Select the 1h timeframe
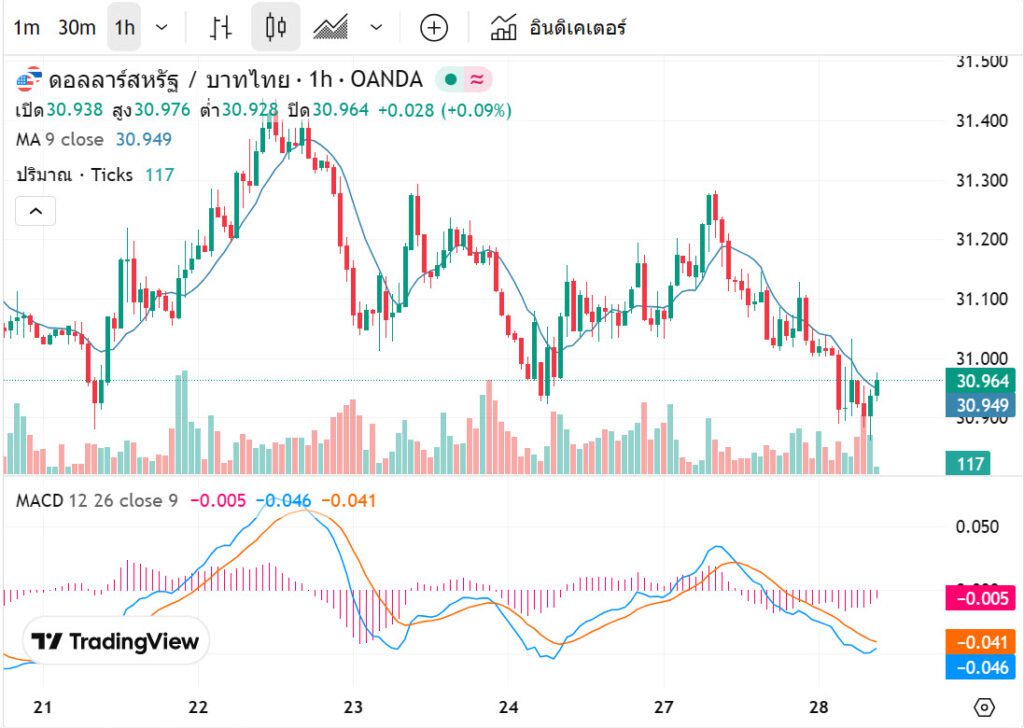The width and height of the screenshot is (1024, 728). (124, 27)
